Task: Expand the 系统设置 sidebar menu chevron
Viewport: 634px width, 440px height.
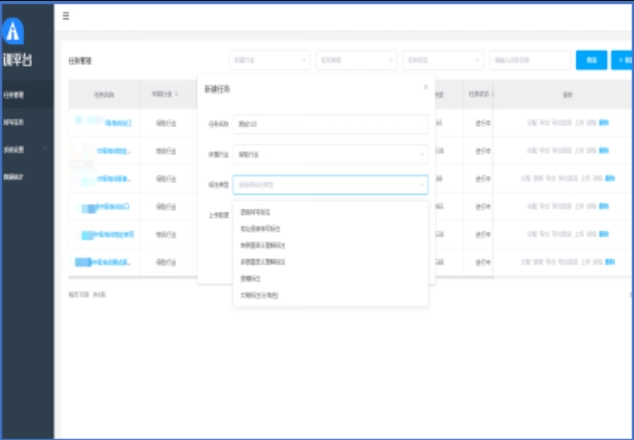Action: click(x=45, y=149)
